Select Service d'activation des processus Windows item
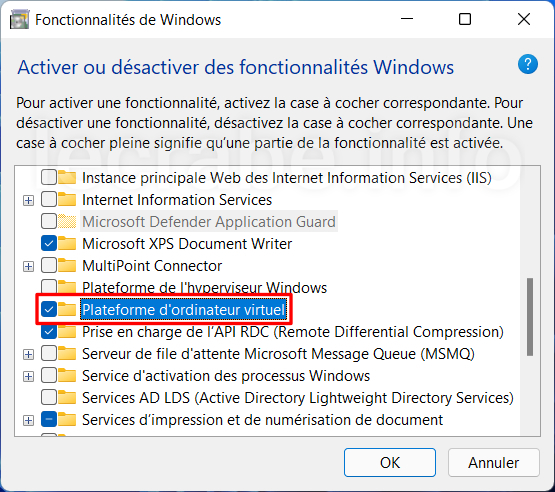Image resolution: width=555 pixels, height=492 pixels. (226, 376)
